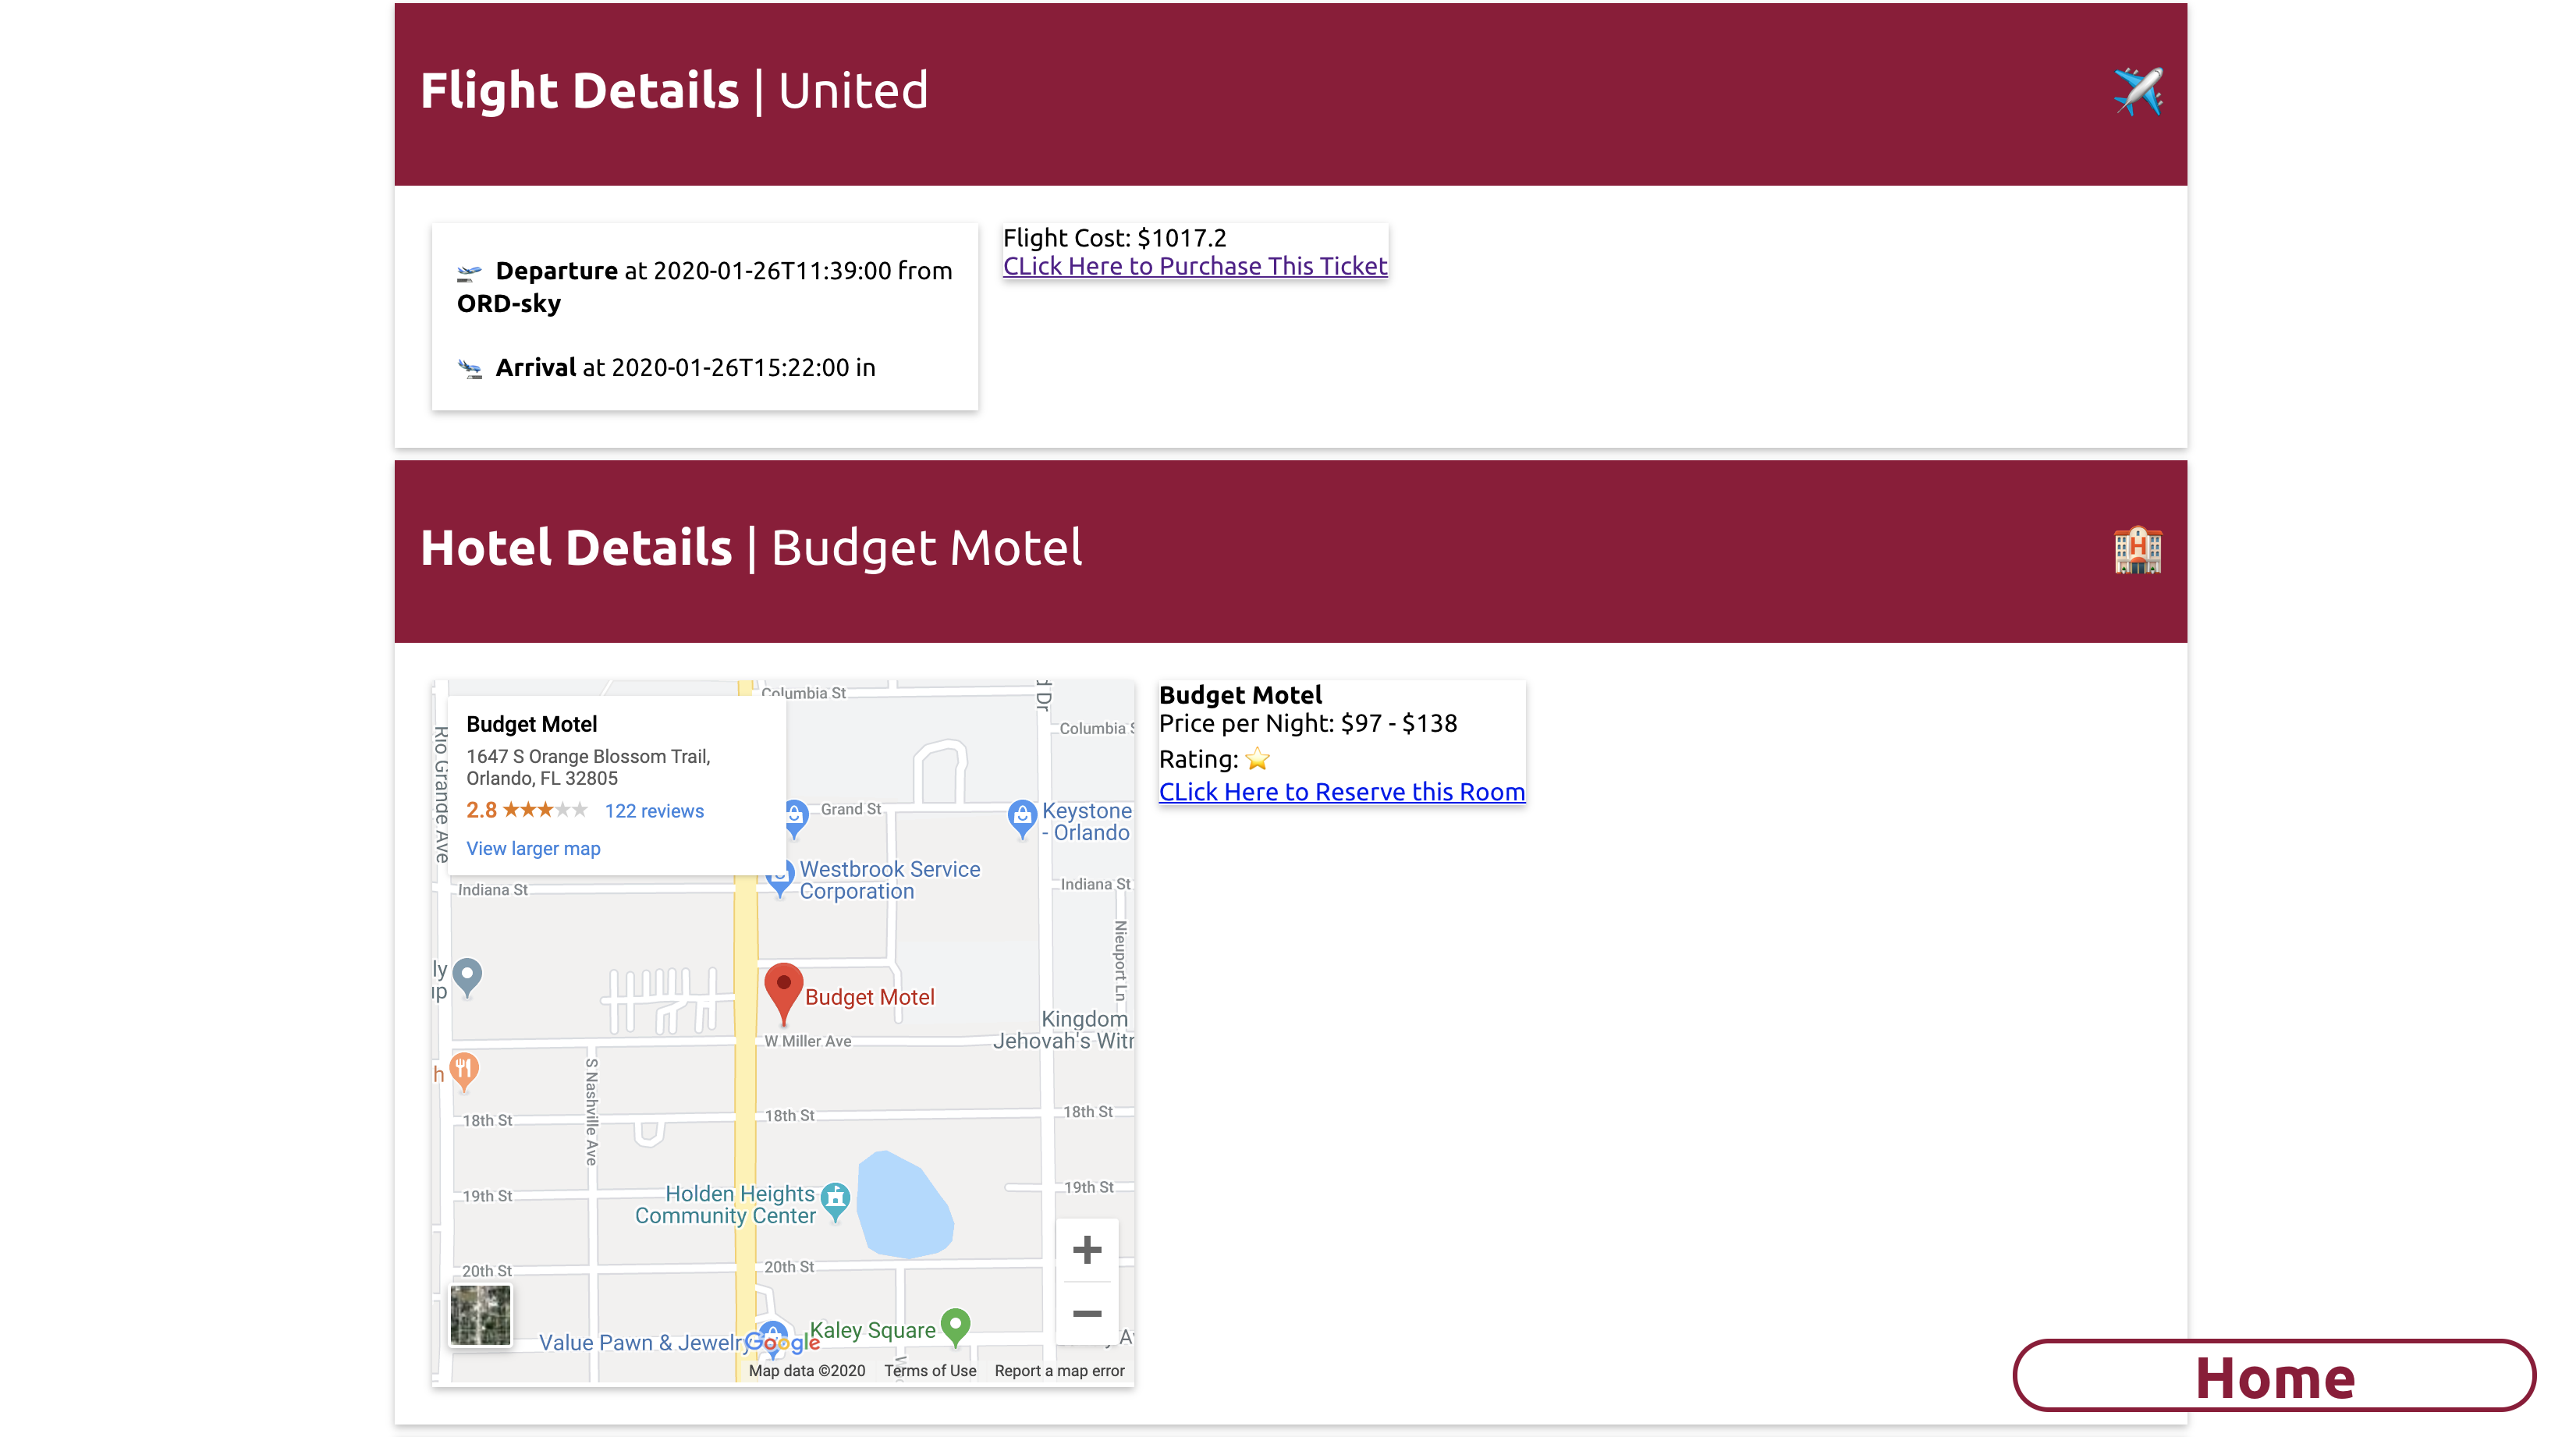Click the Google logo on the map

(782, 1343)
